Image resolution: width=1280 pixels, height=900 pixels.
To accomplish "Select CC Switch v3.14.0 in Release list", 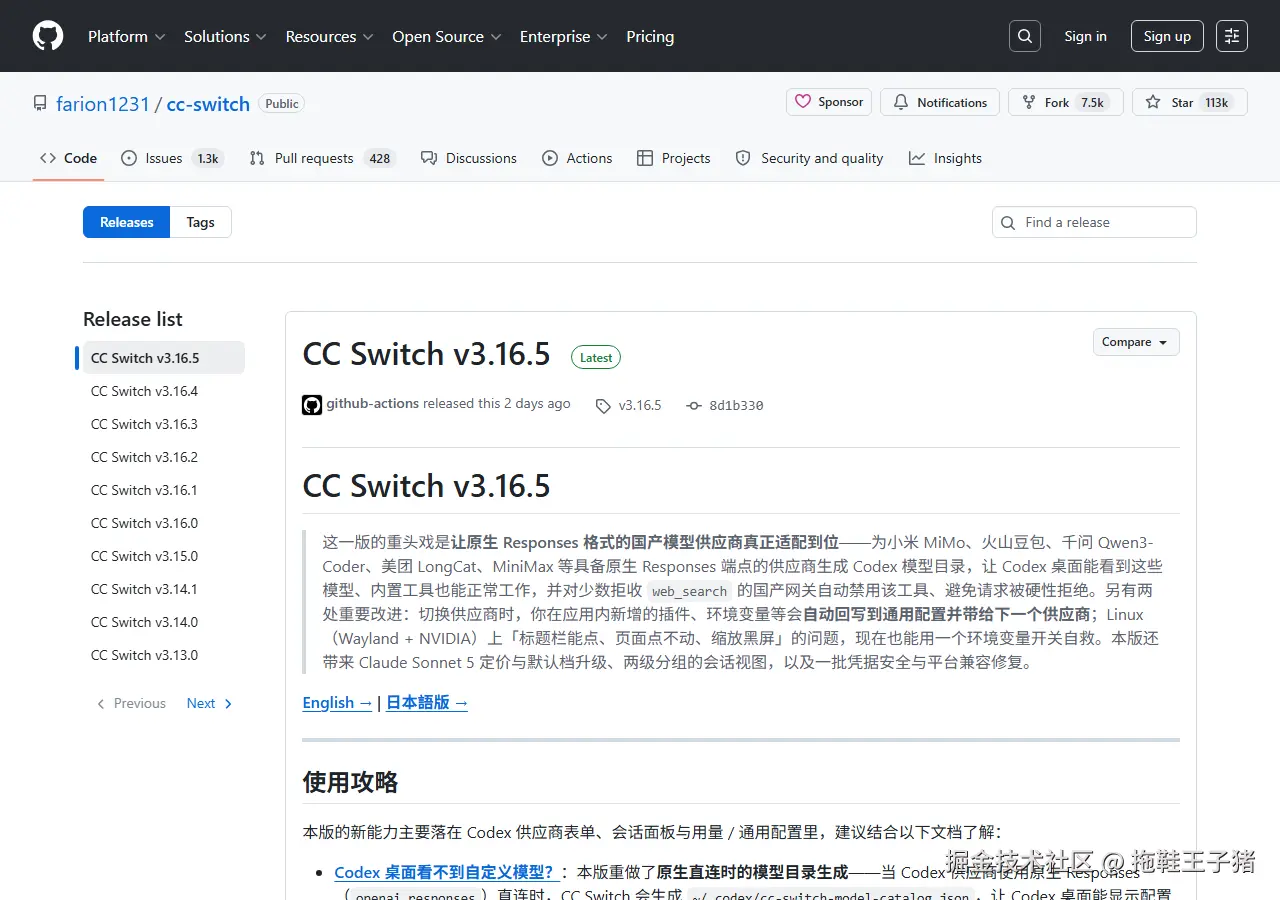I will 164,622.
